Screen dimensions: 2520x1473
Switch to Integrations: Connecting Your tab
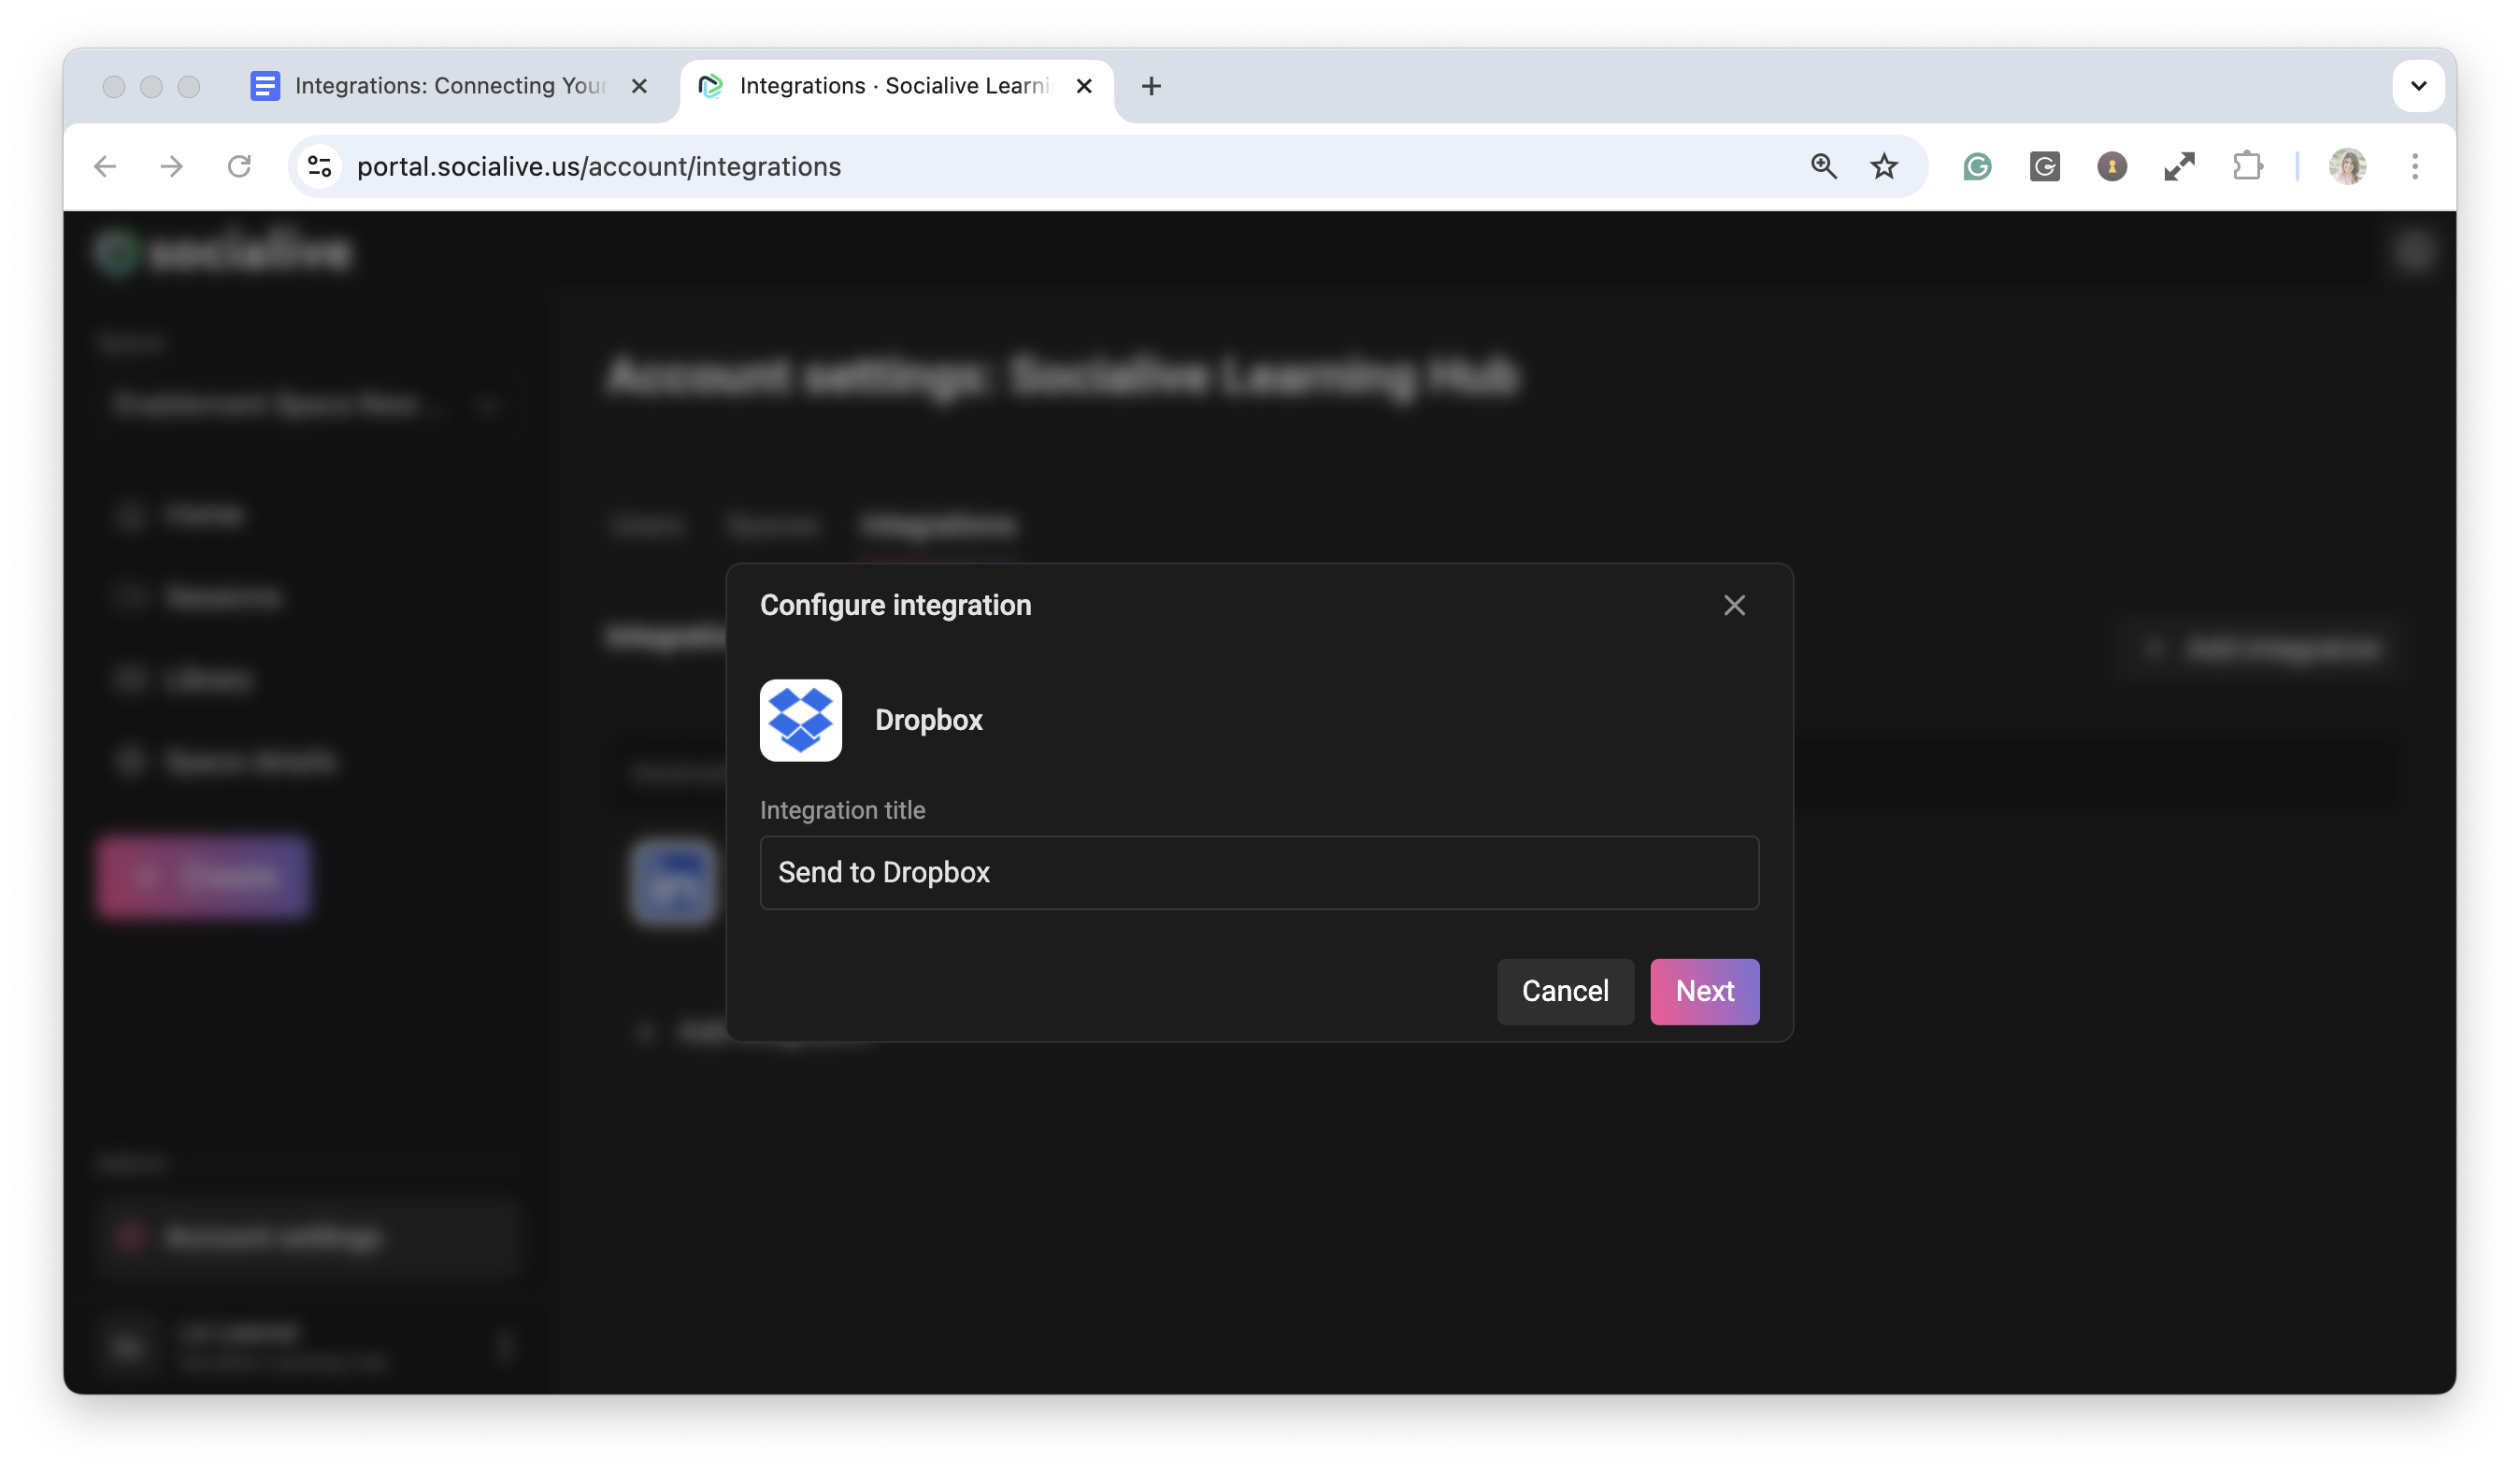[450, 86]
